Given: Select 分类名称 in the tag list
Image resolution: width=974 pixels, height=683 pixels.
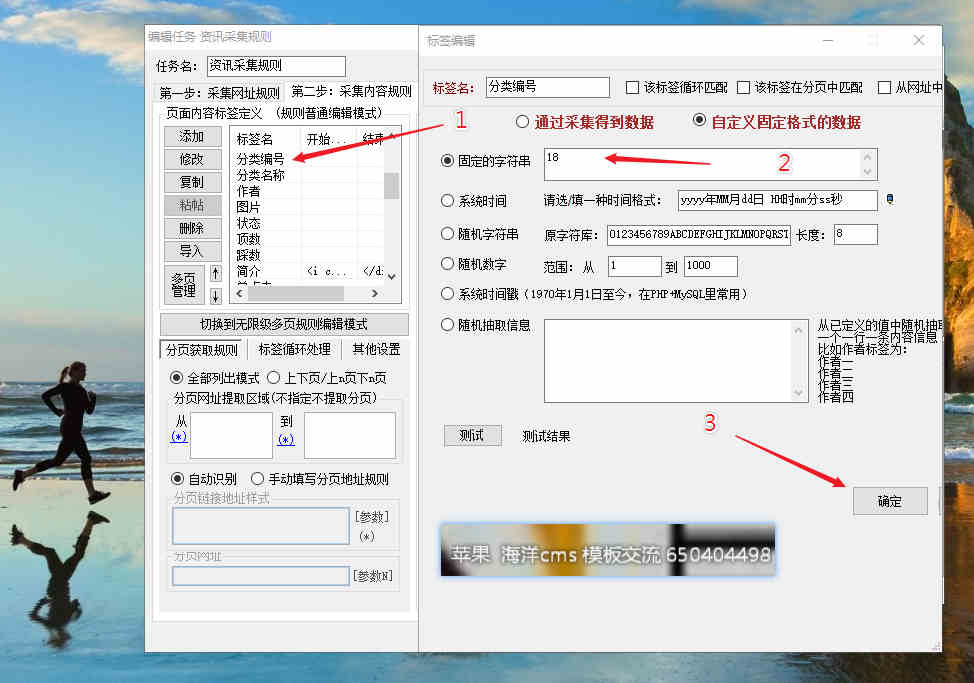Looking at the screenshot, I should click(260, 175).
